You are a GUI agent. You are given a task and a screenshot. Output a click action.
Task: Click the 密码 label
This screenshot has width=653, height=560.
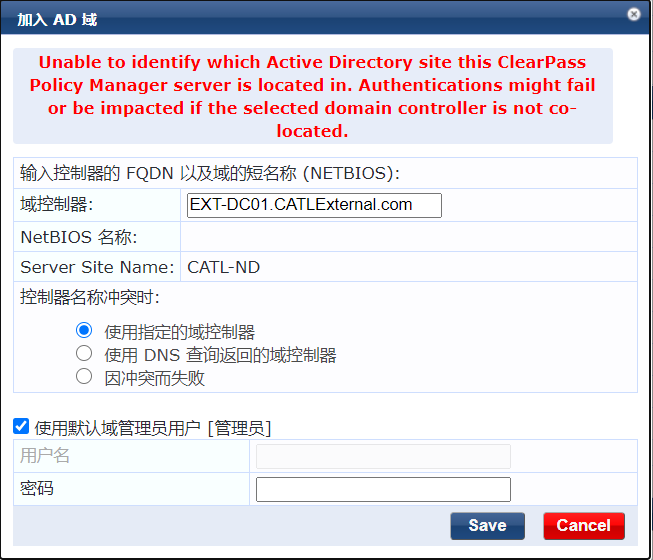[x=37, y=489]
